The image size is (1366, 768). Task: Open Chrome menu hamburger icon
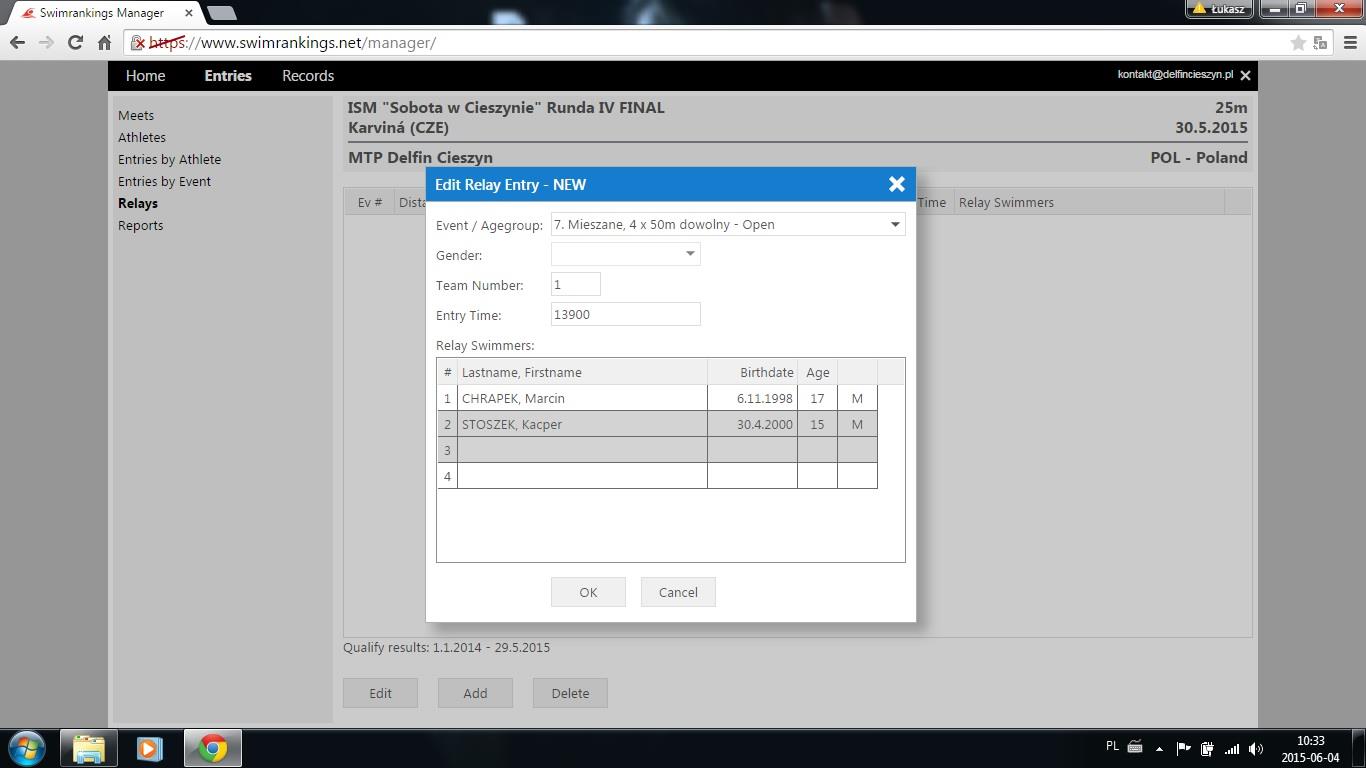[x=1350, y=43]
